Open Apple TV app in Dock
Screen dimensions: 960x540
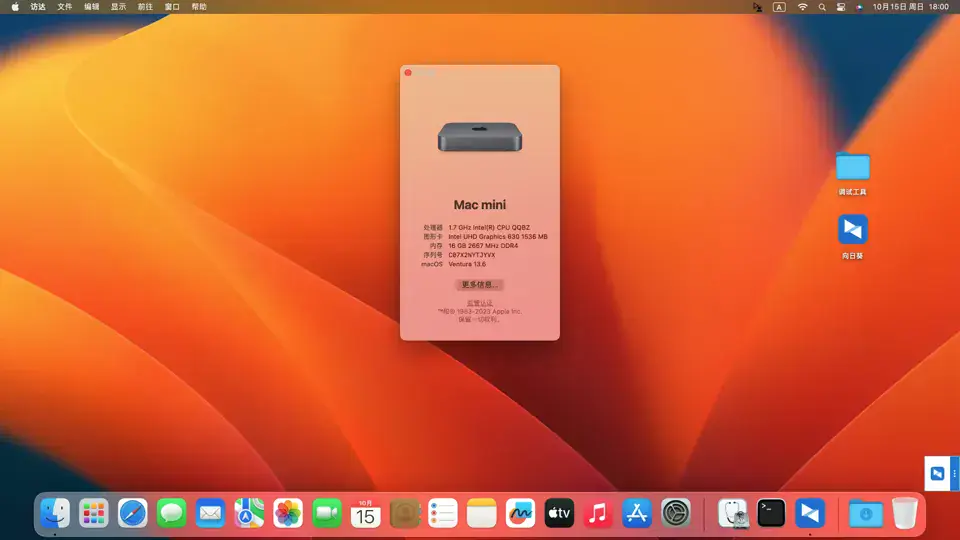click(559, 513)
